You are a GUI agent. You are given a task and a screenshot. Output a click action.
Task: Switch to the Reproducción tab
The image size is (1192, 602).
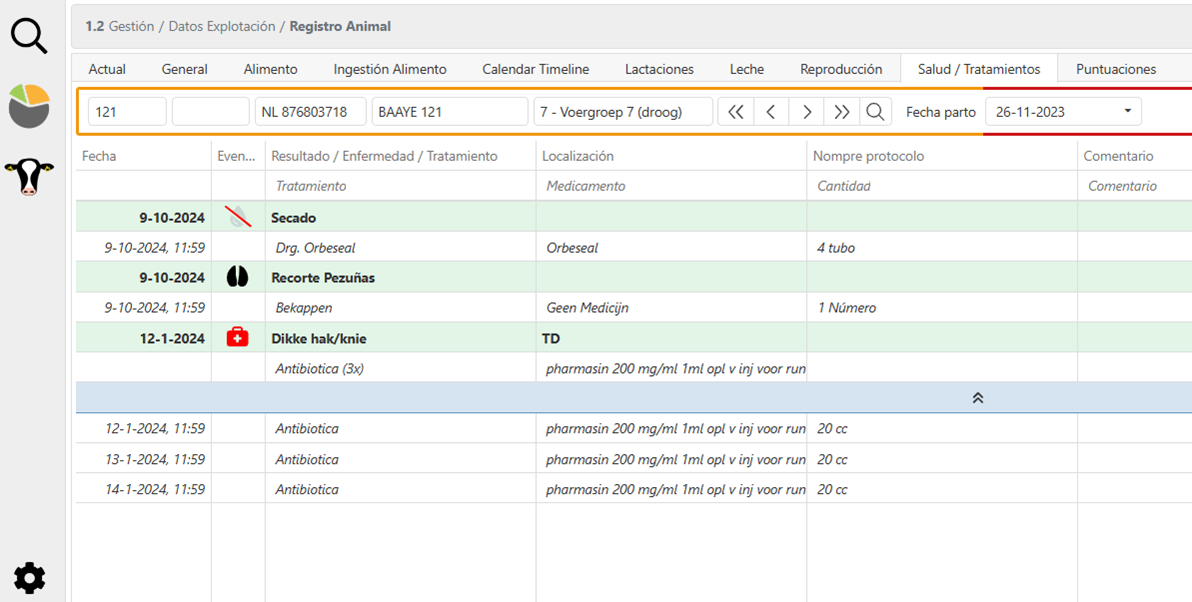840,69
